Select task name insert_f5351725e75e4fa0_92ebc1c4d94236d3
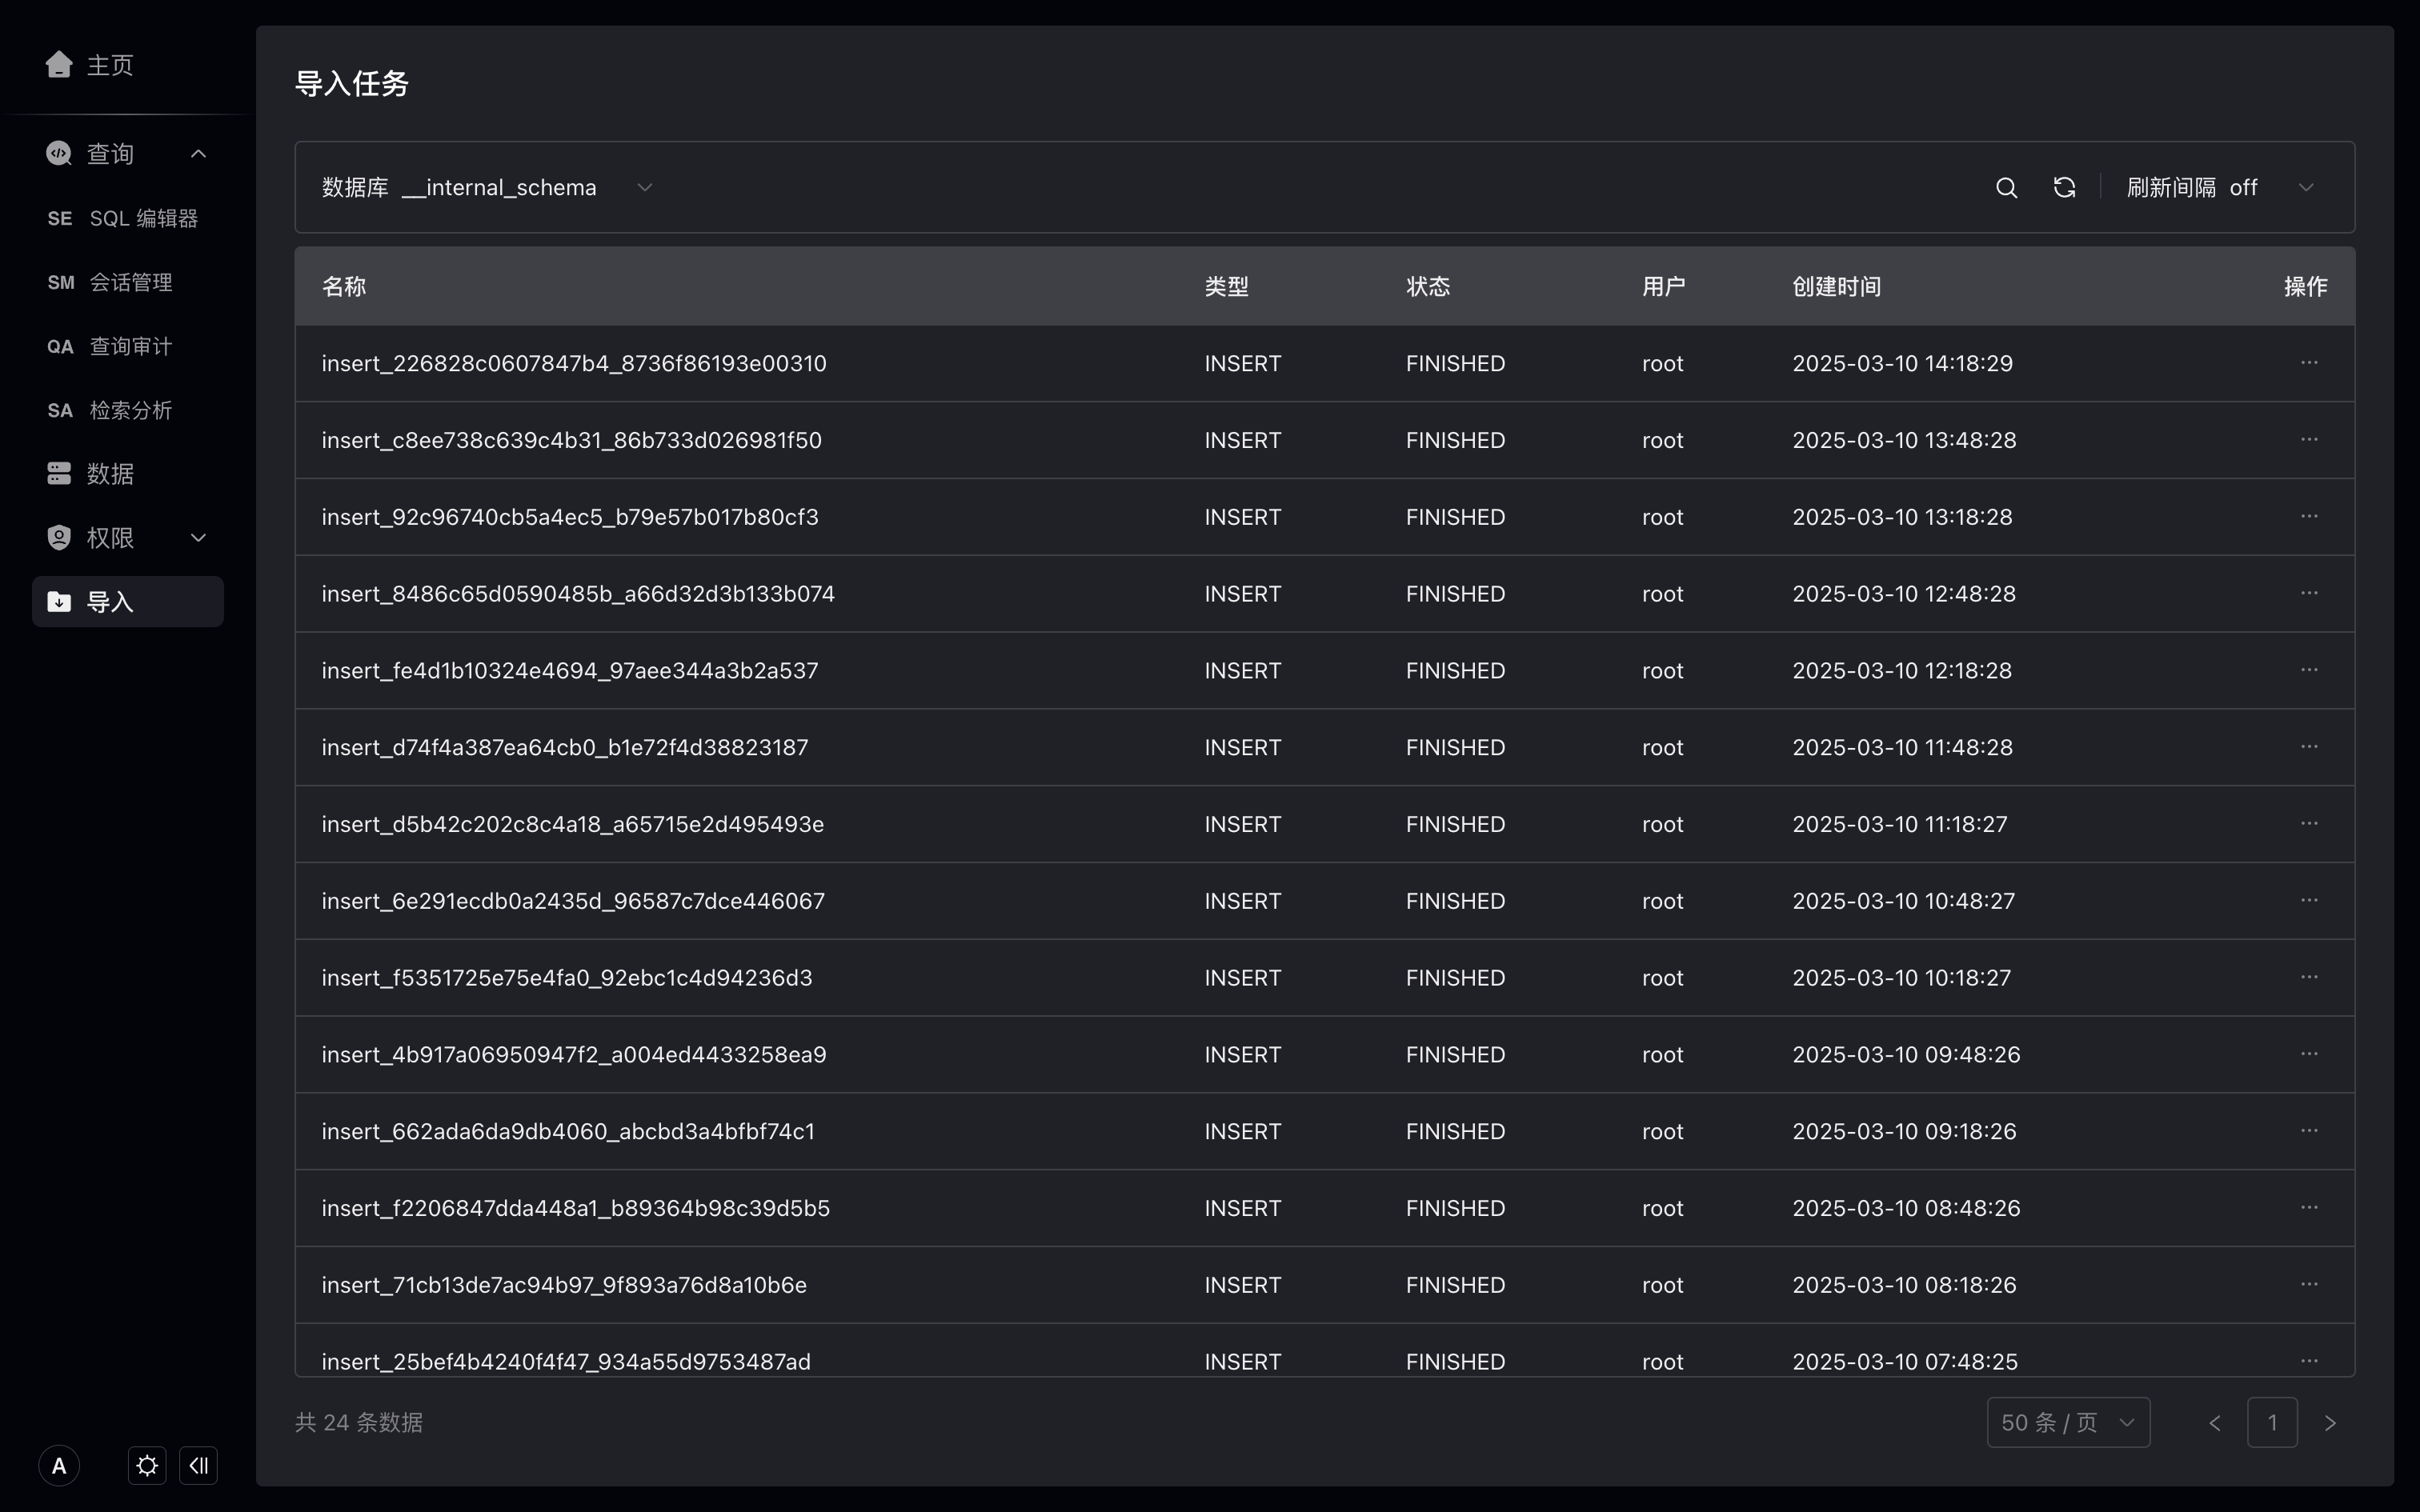Screen dimensions: 2420x1512 [567, 977]
